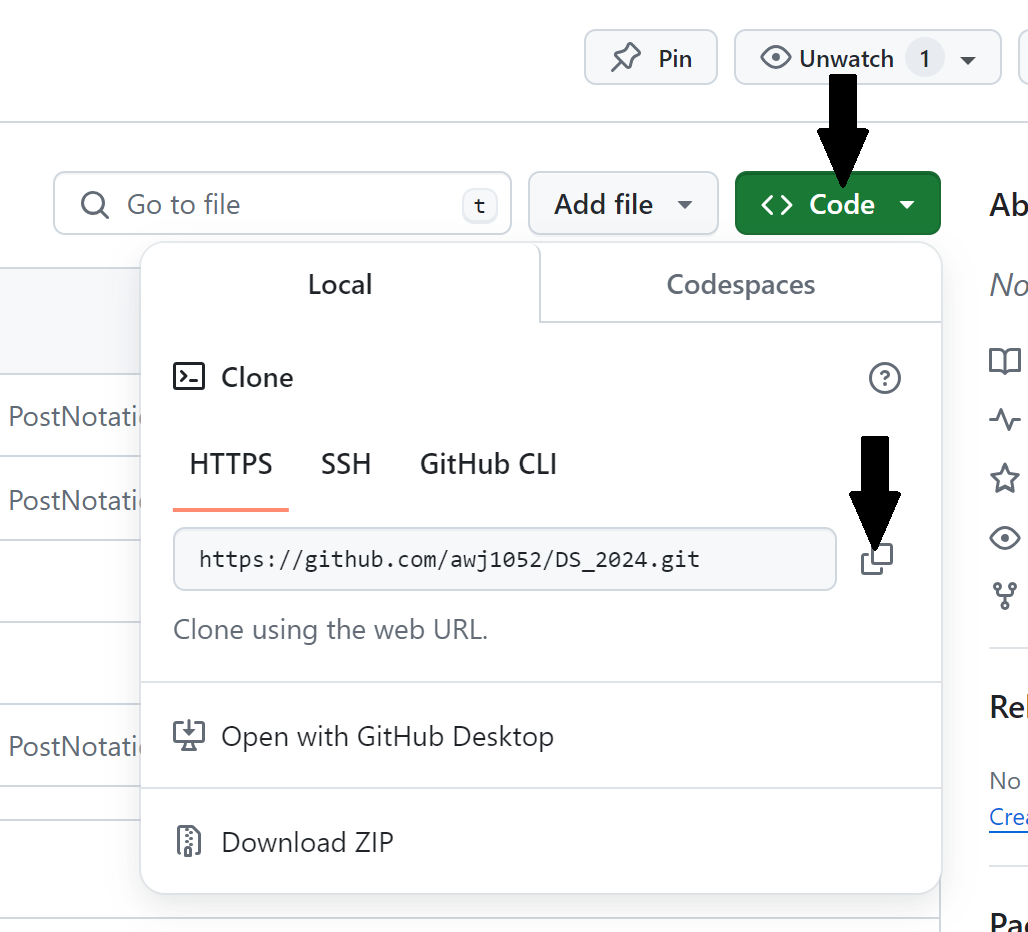Click the terminal icon beside Clone

pos(189,377)
